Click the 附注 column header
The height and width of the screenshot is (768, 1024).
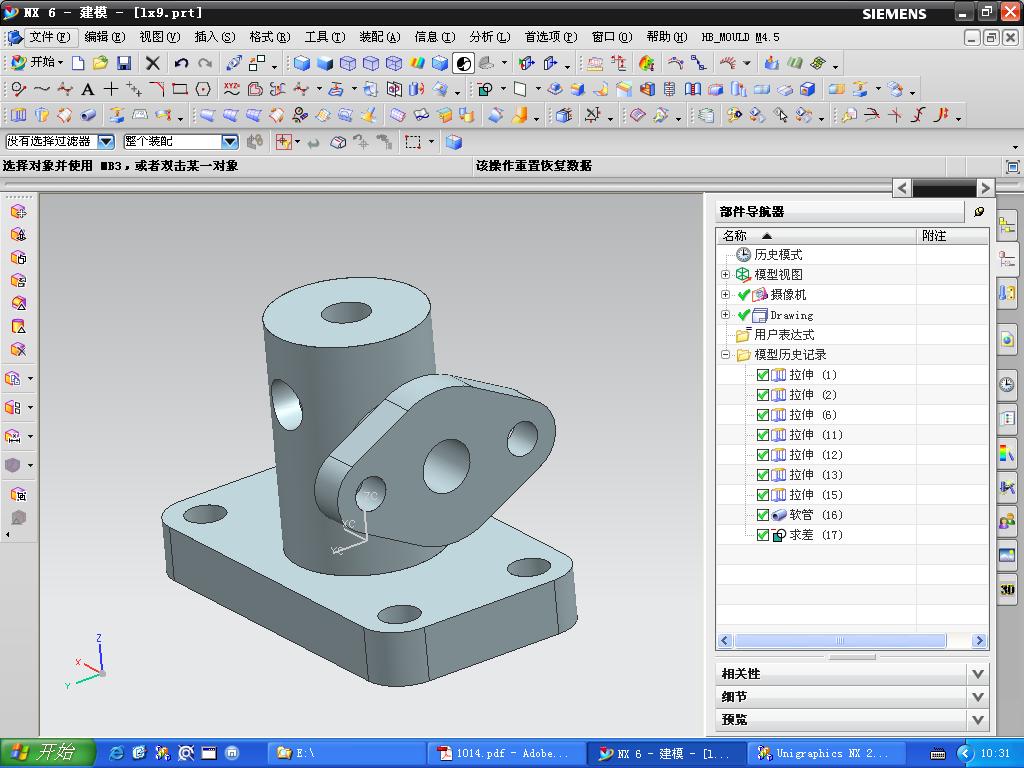[953, 236]
